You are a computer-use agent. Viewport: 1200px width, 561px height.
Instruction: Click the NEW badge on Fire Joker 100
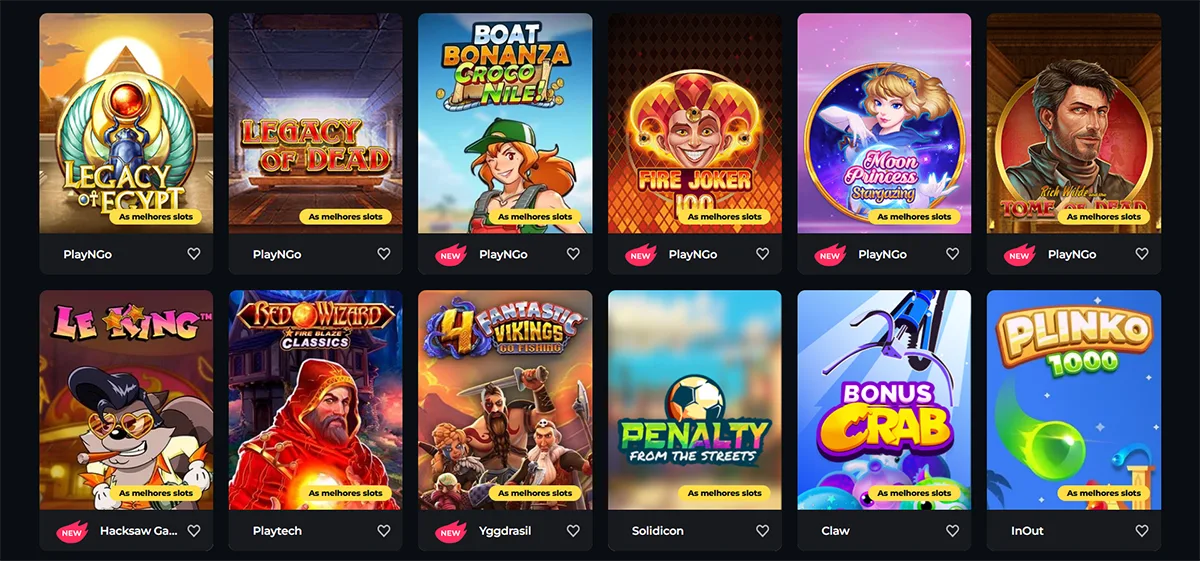coord(641,255)
